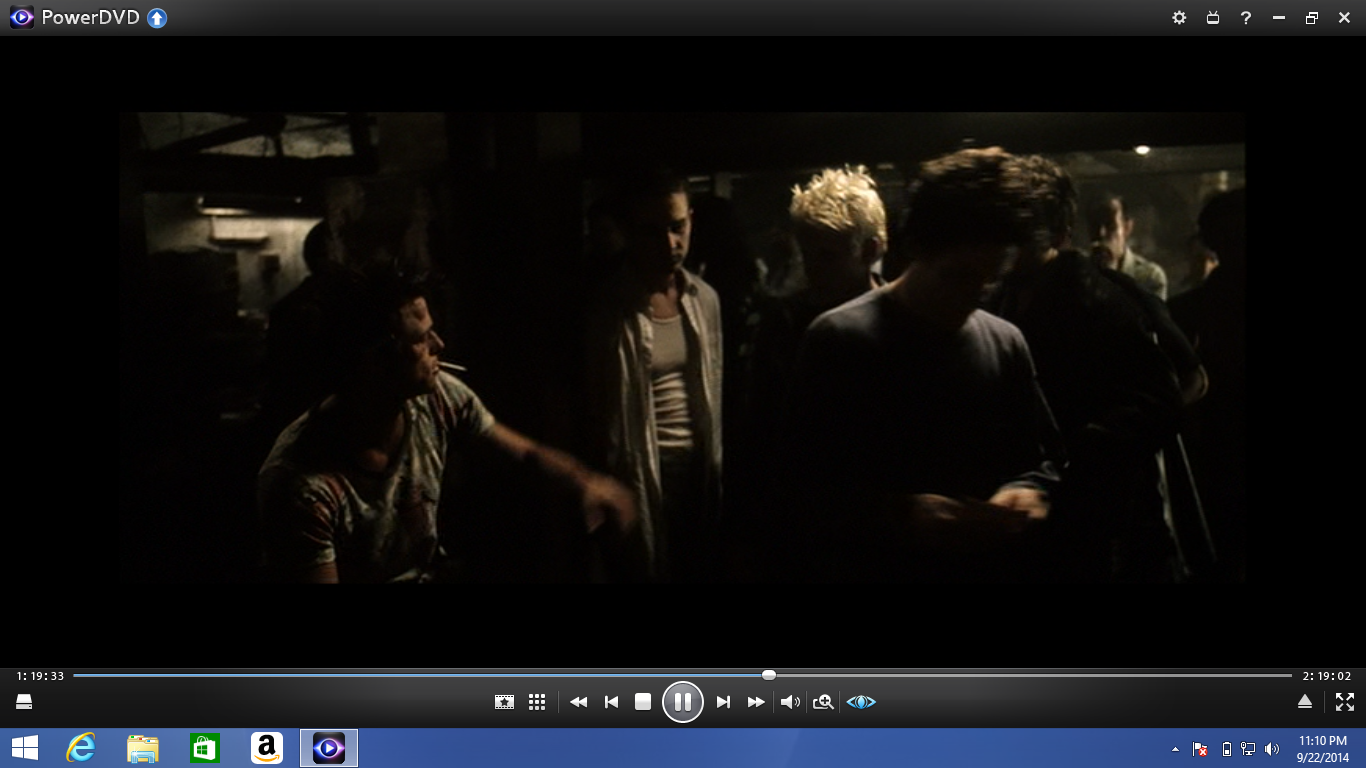The height and width of the screenshot is (768, 1366).
Task: Open system volume tray icon
Action: click(1272, 749)
